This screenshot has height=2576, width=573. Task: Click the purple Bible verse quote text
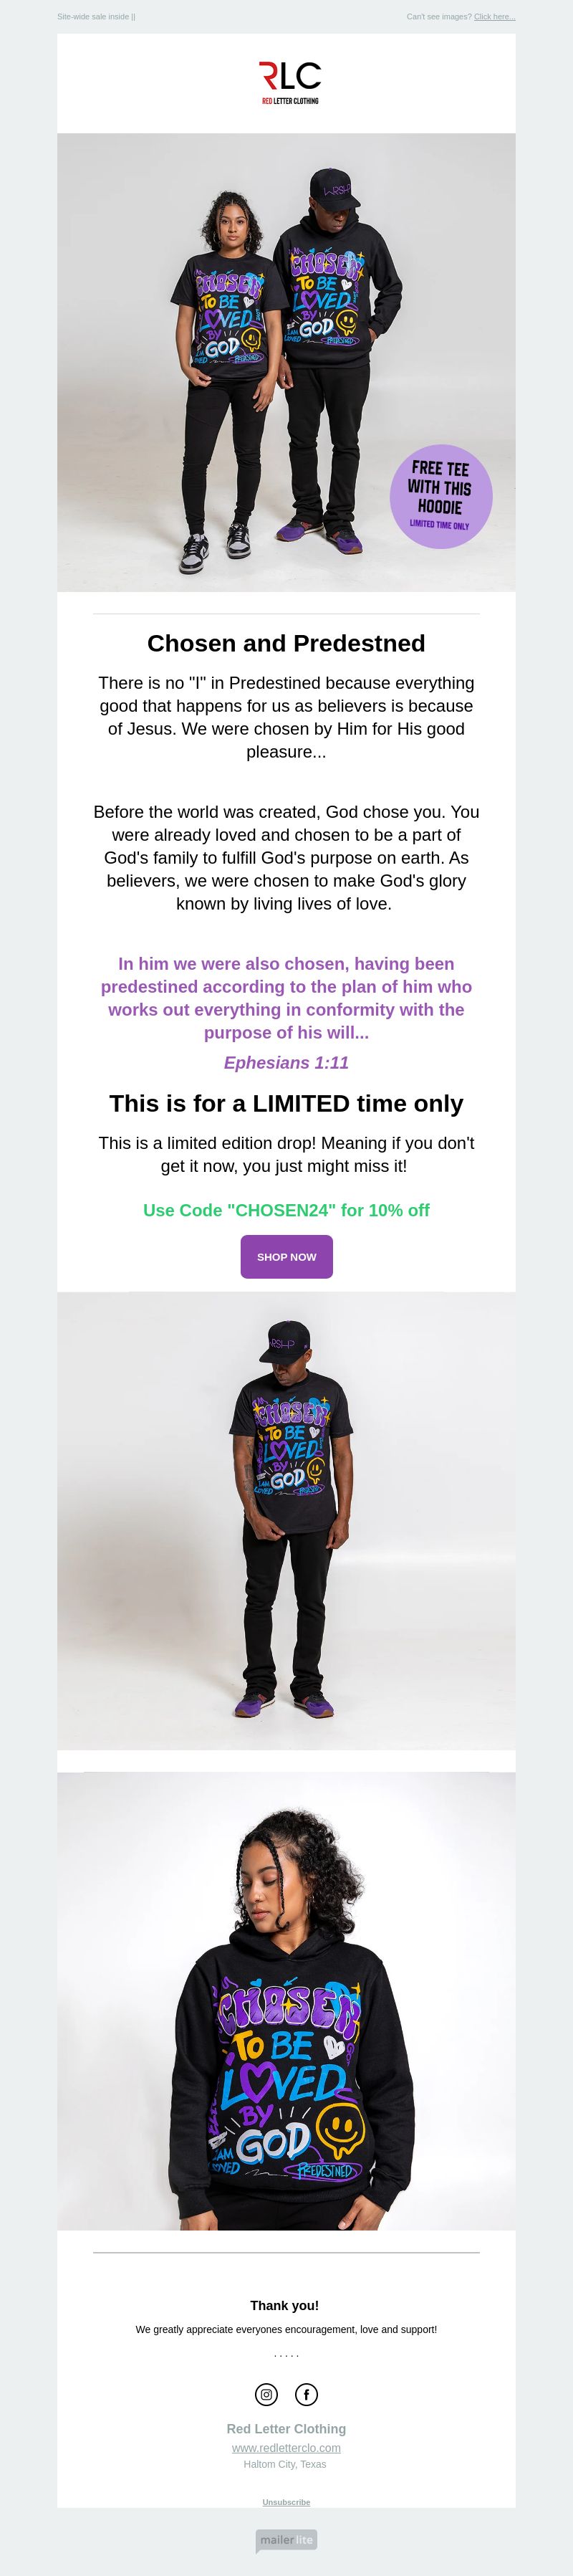click(x=286, y=998)
